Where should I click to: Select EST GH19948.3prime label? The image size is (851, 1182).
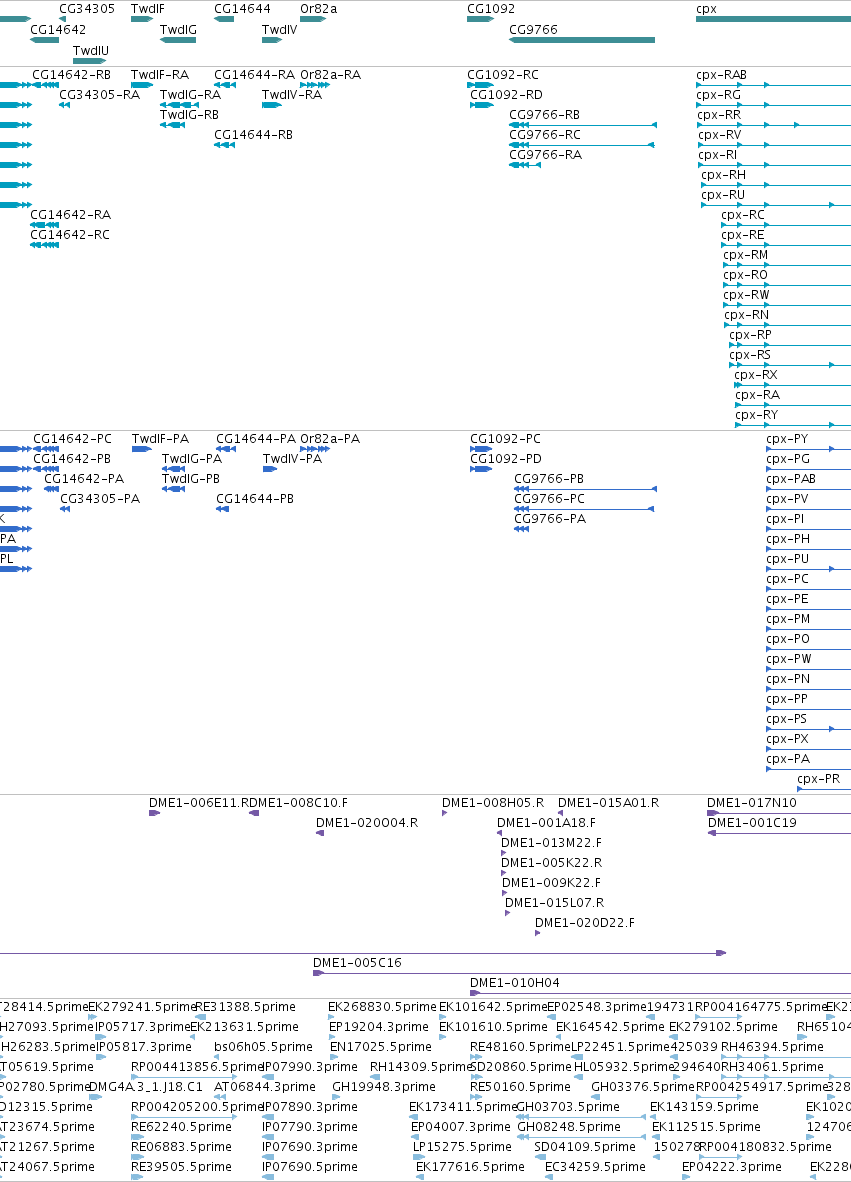tap(384, 1086)
